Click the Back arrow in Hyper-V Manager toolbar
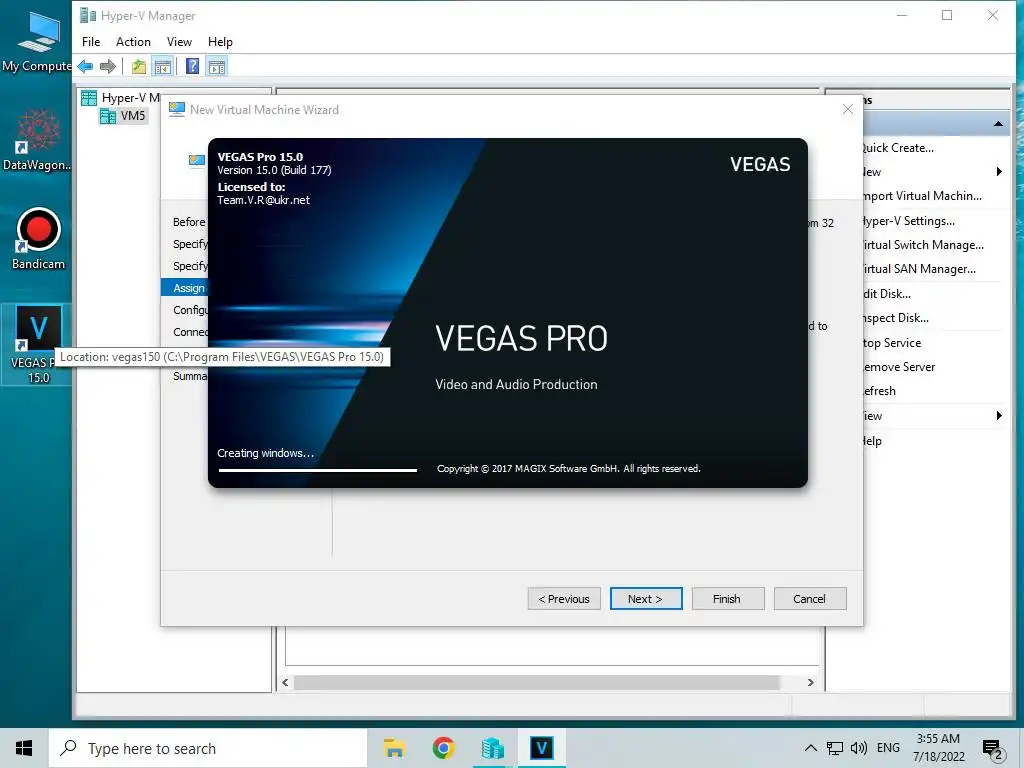Viewport: 1024px width, 768px height. 86,66
